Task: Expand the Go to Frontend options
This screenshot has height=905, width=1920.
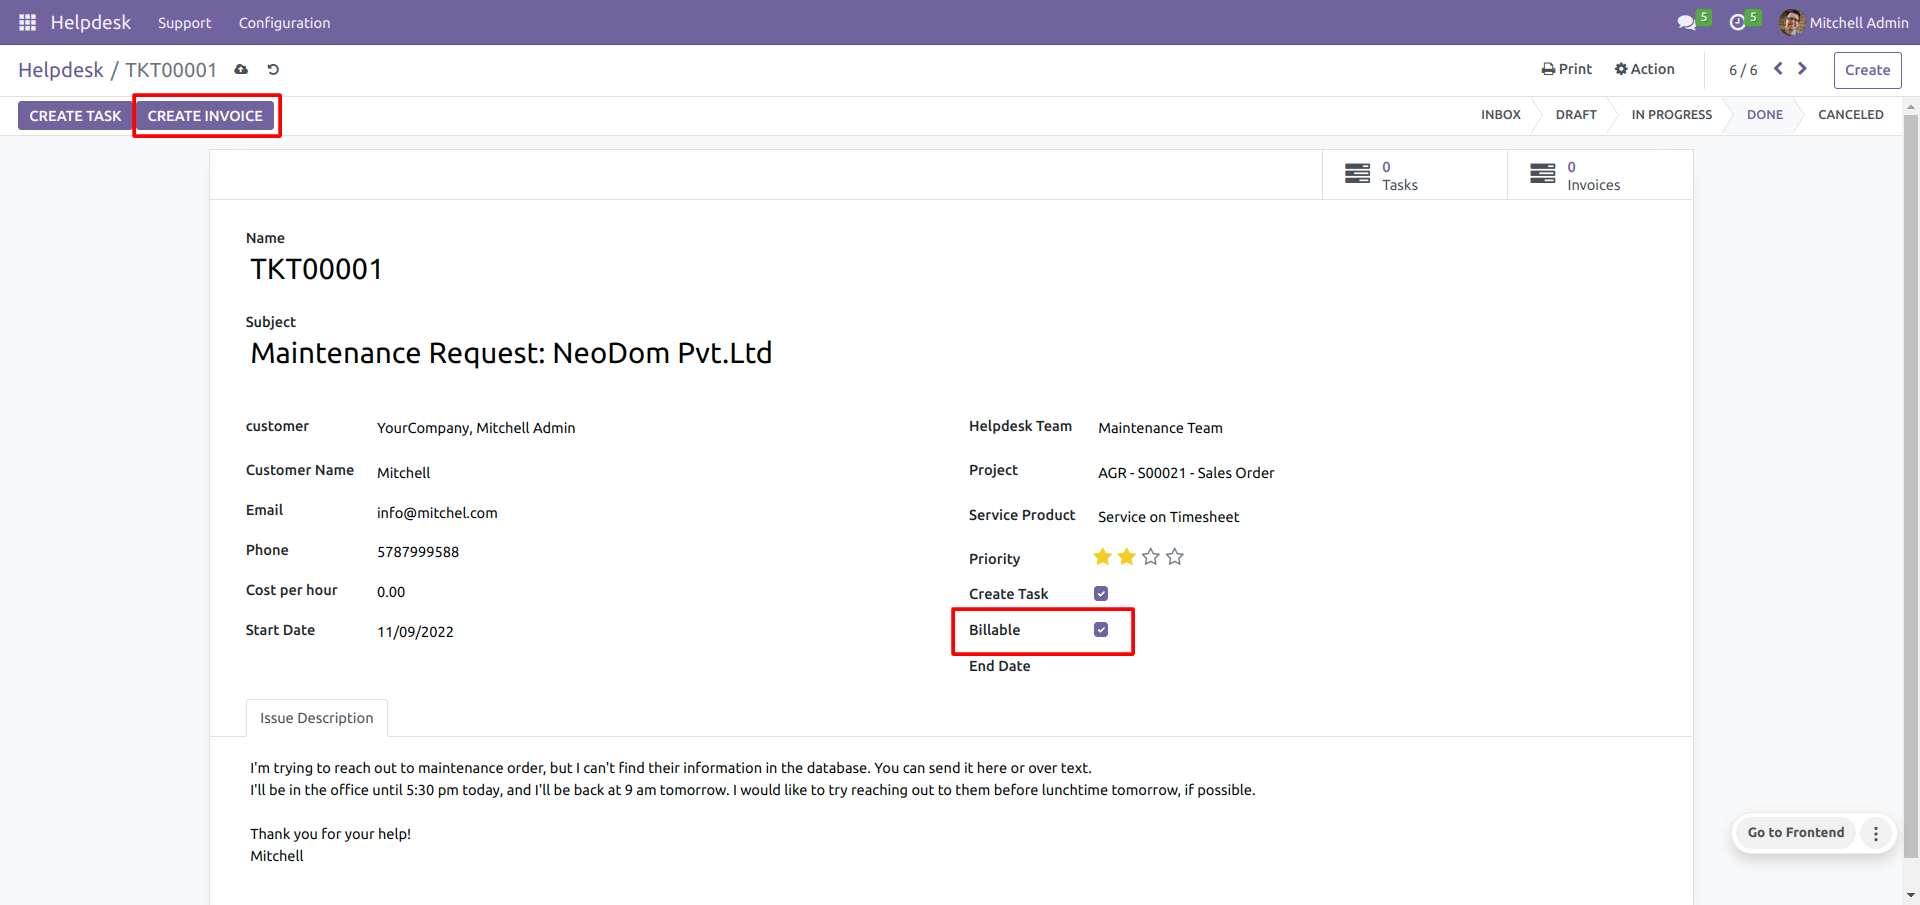Action: [x=1876, y=833]
